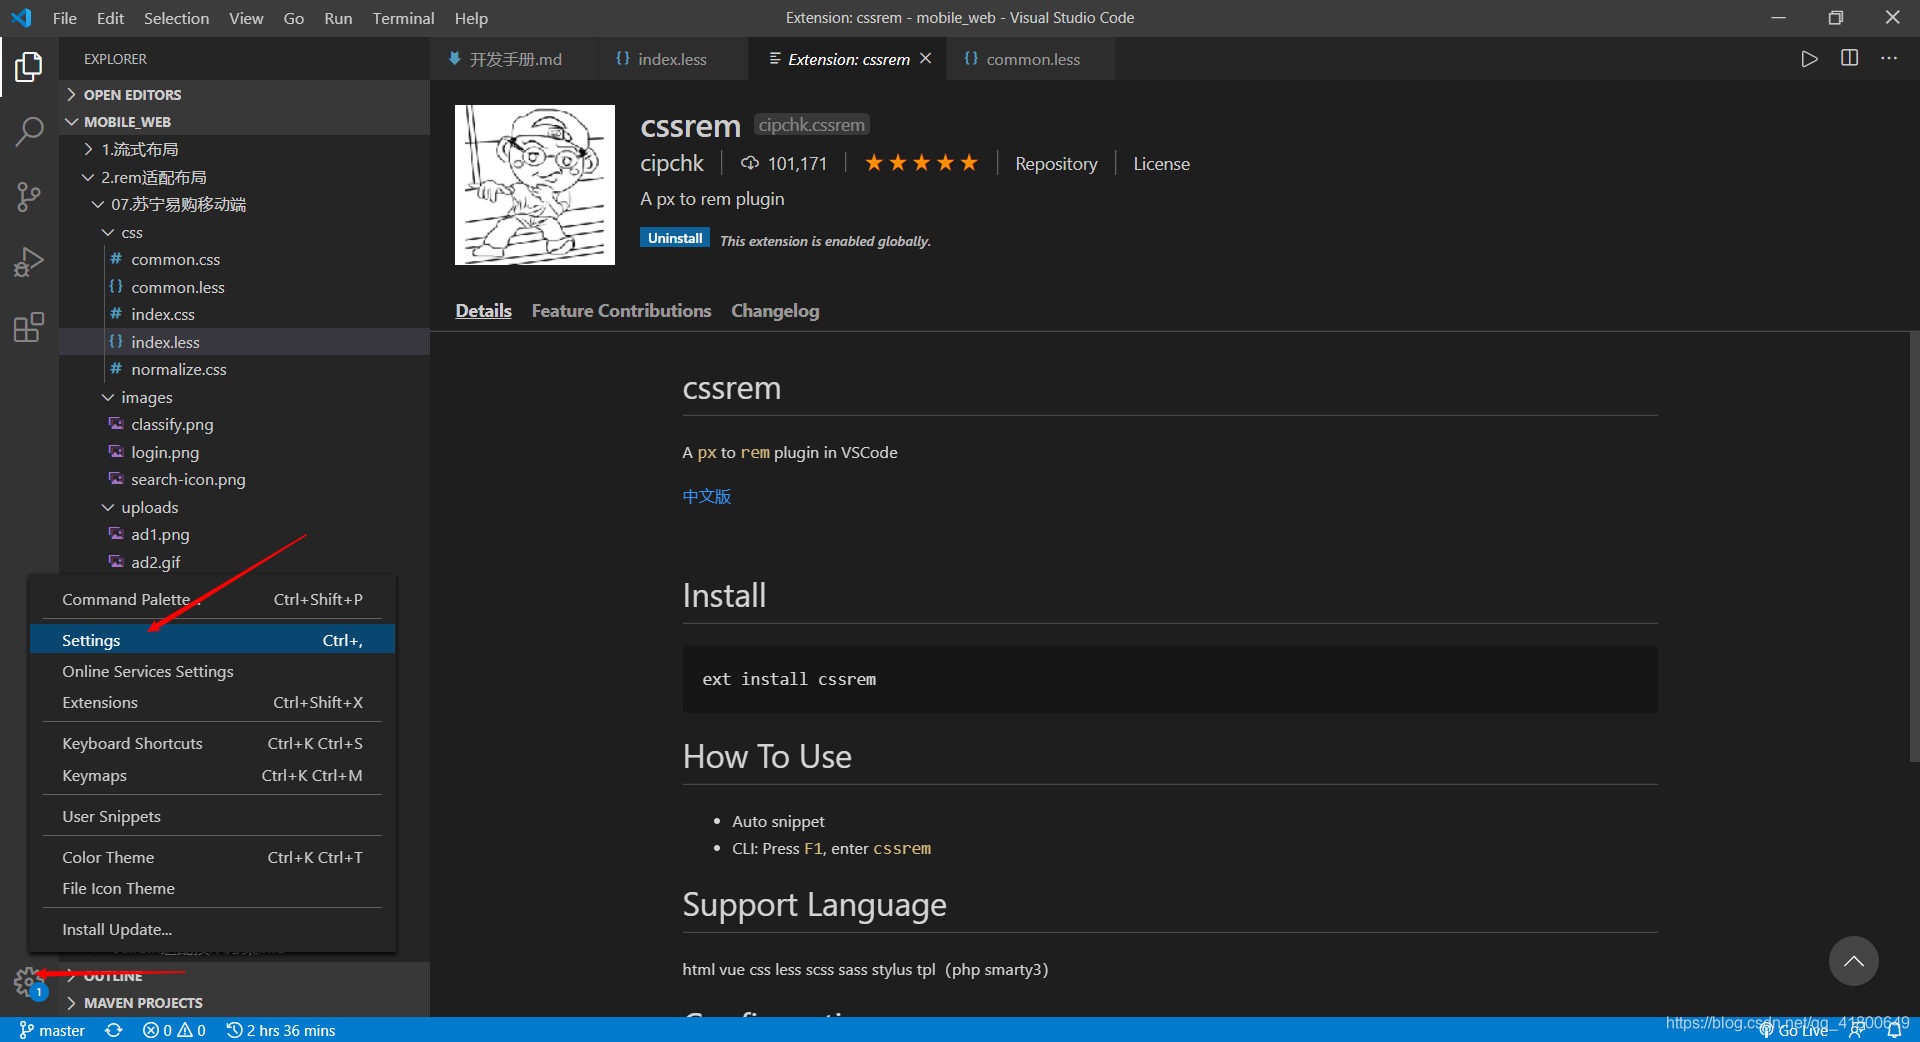Switch to the index.less editor tab

[x=672, y=59]
